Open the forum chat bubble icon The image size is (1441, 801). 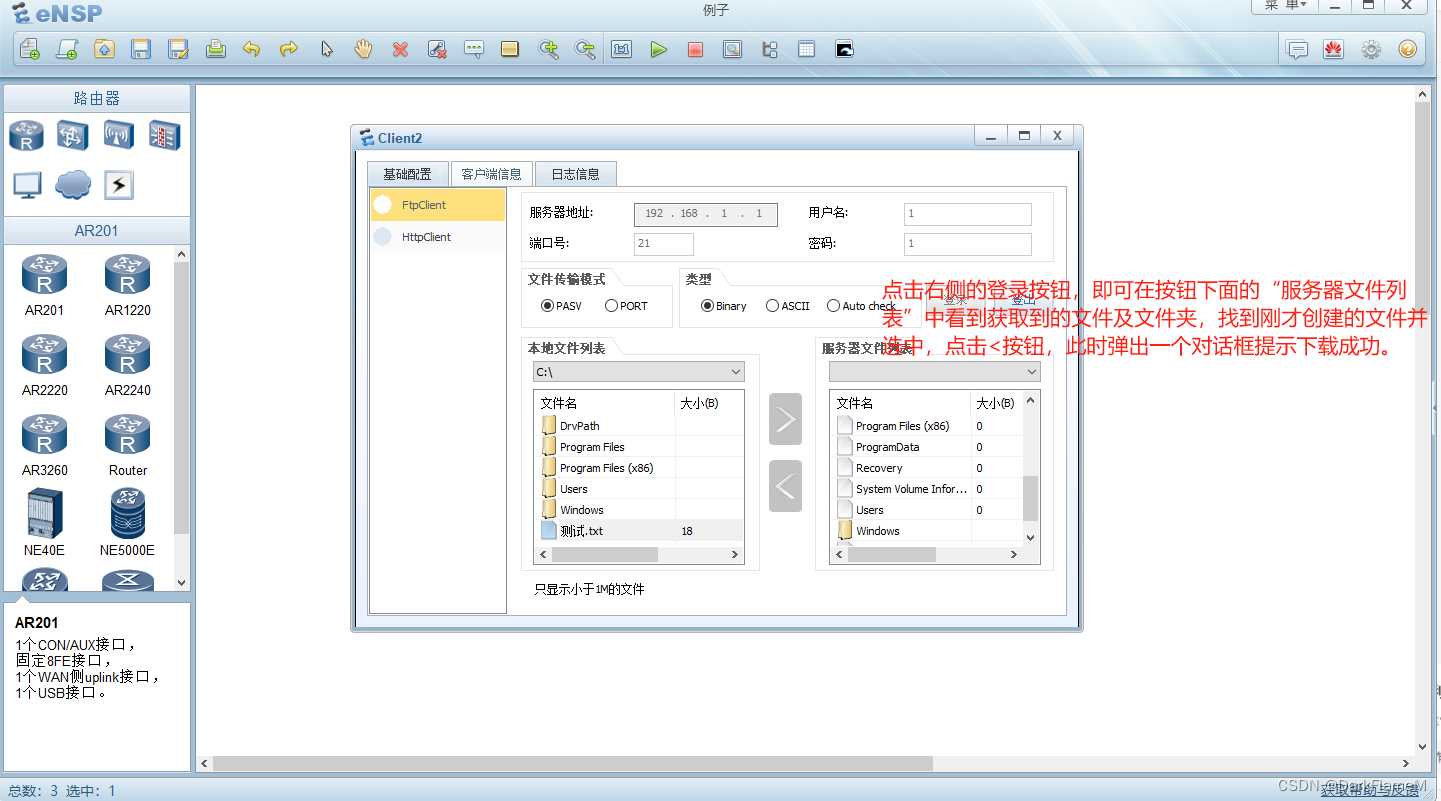pos(1297,49)
